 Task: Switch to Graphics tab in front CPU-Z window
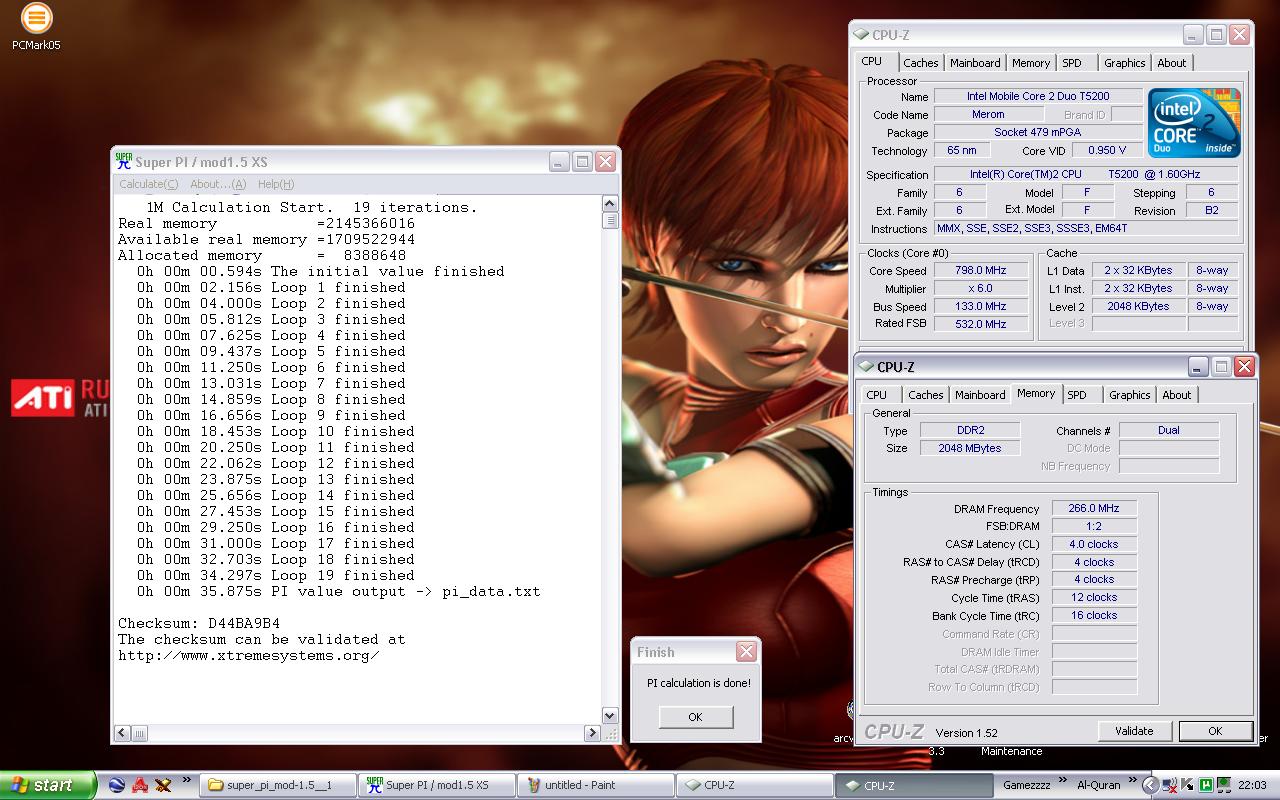click(x=1129, y=395)
